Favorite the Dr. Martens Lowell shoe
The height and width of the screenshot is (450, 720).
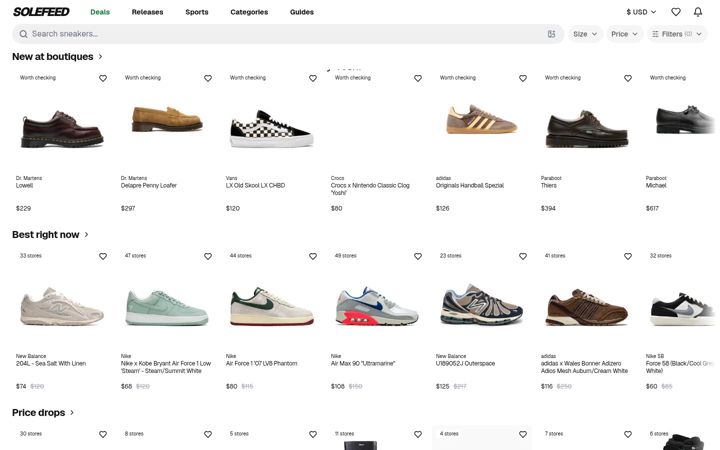[103, 79]
